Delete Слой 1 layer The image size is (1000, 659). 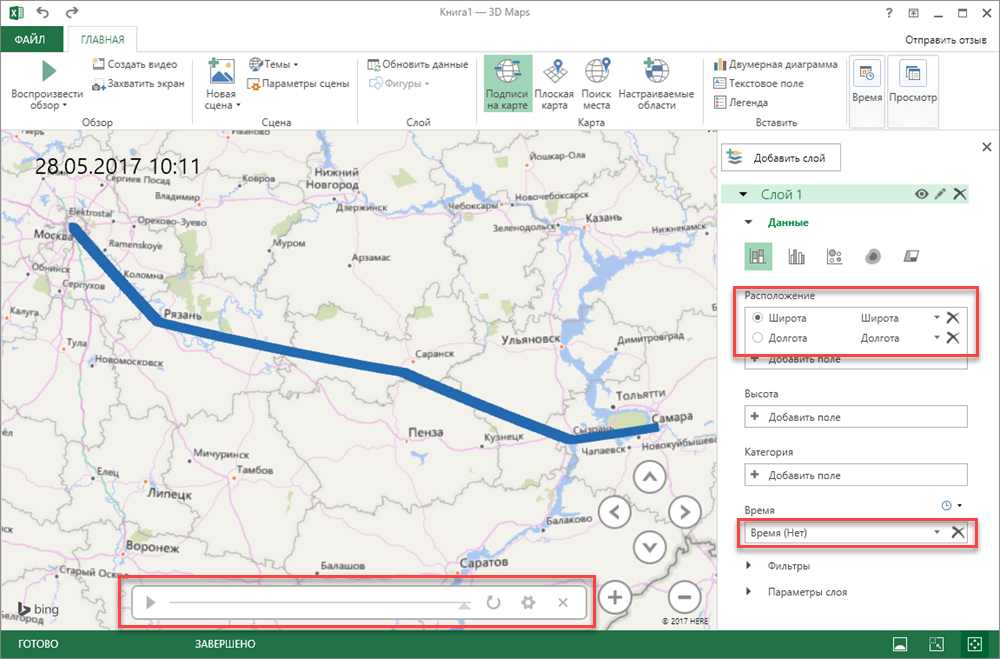(960, 194)
